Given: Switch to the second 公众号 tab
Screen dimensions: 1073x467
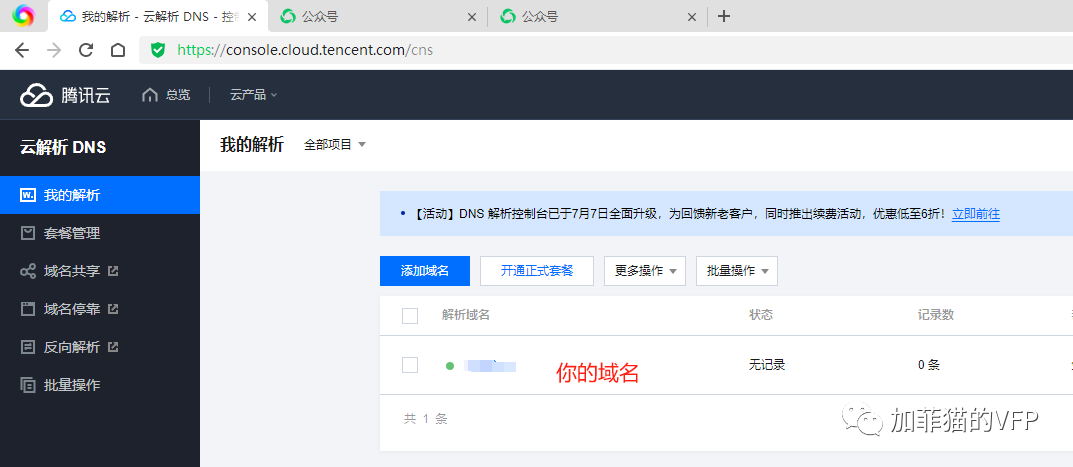Looking at the screenshot, I should pos(597,16).
